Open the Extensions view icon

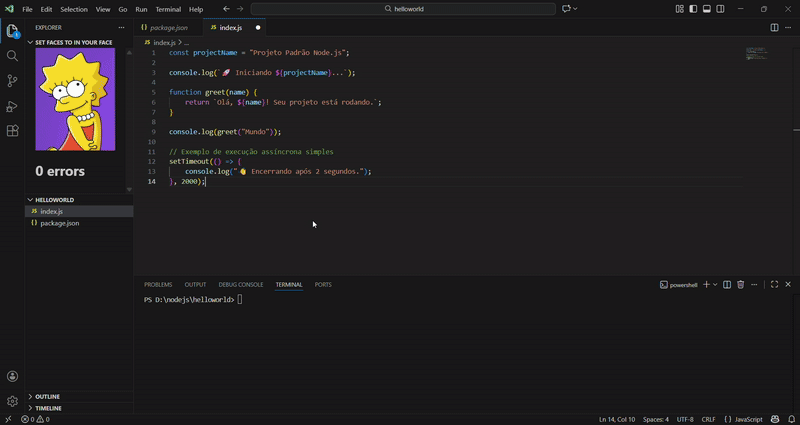tap(12, 131)
